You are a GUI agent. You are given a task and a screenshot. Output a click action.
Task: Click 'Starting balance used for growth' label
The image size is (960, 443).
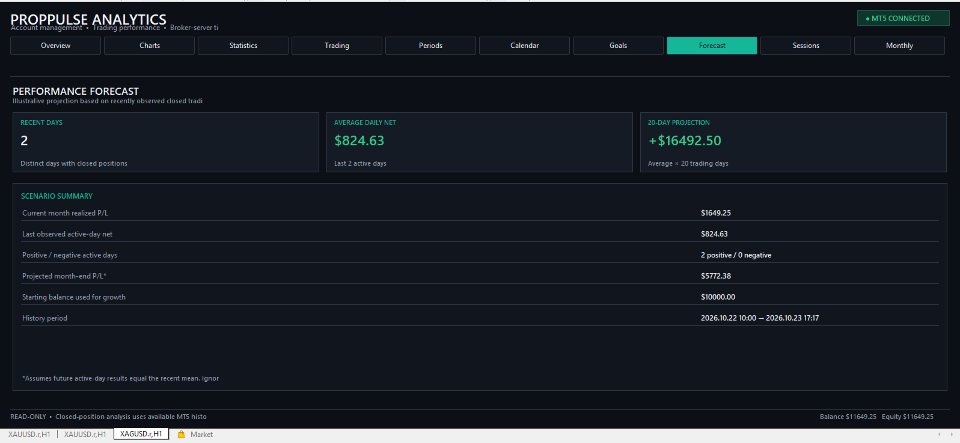[73, 297]
